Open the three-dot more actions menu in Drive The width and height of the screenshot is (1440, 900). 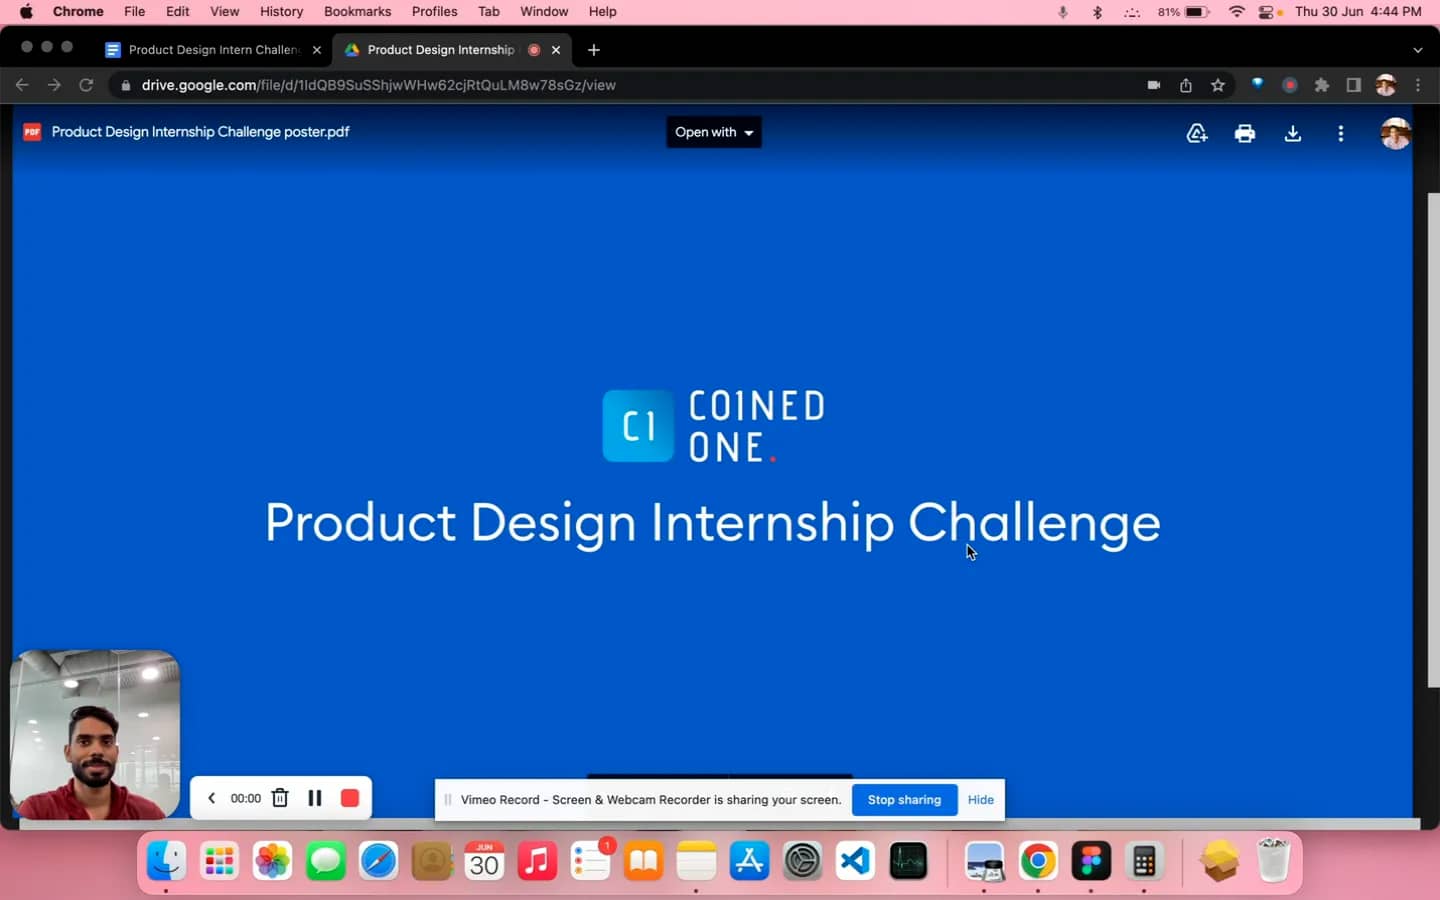1341,133
